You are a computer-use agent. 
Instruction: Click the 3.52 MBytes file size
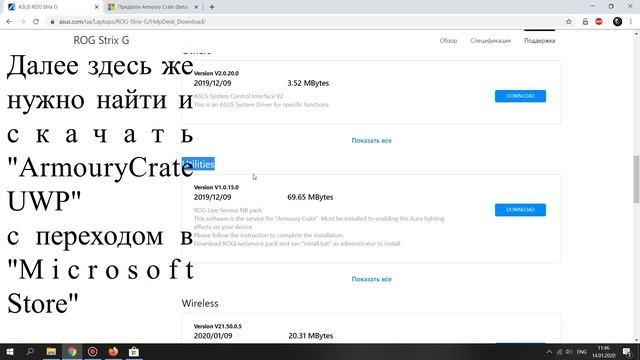coord(308,83)
